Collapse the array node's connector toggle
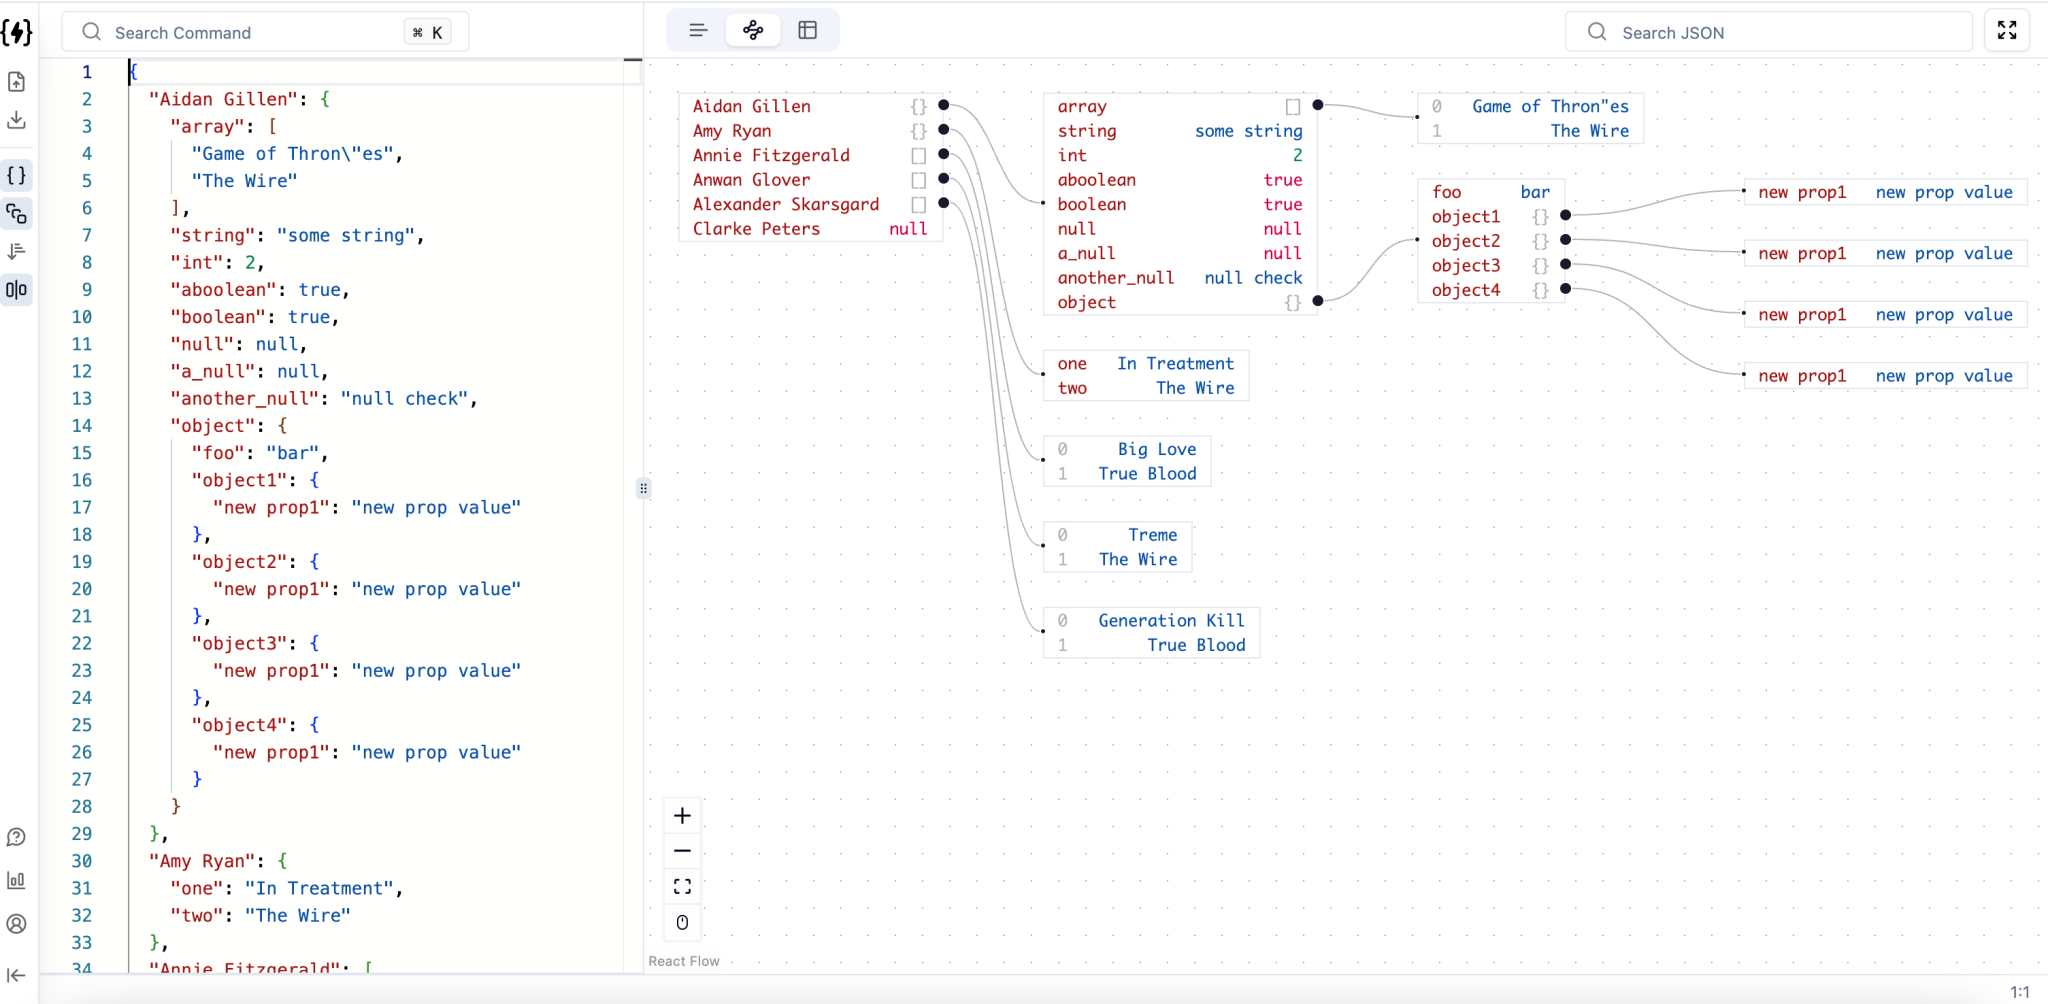This screenshot has width=2048, height=1004. 1317,104
